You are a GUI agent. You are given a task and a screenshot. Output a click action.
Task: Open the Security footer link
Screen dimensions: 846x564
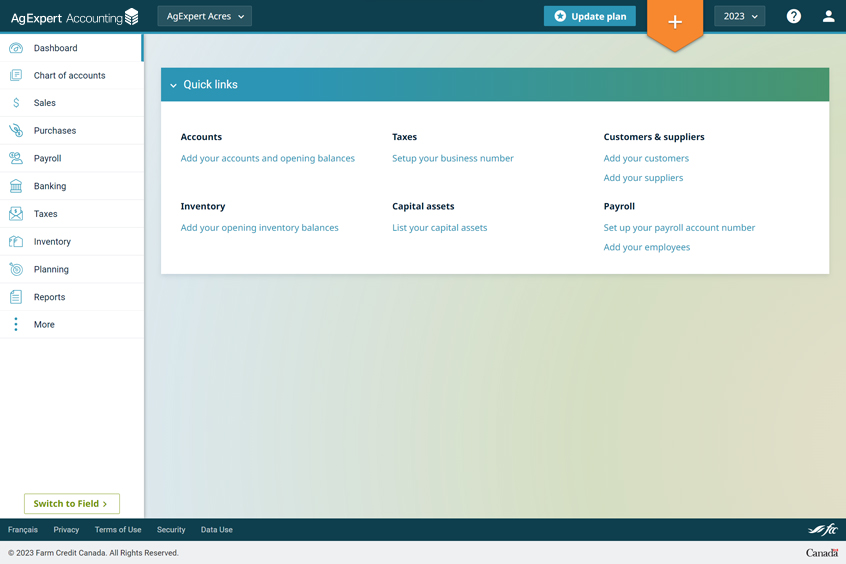[171, 529]
